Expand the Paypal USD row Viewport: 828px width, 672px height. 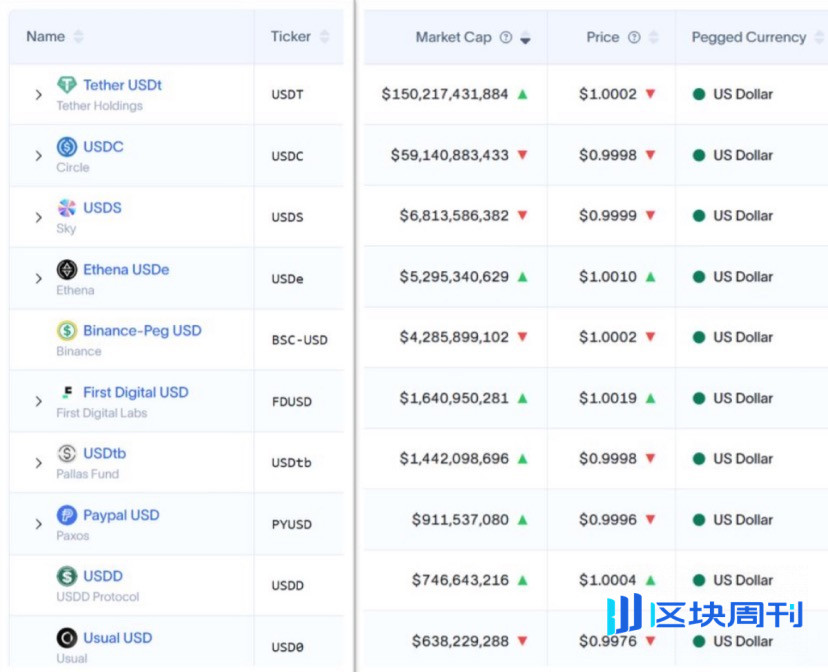tap(38, 524)
